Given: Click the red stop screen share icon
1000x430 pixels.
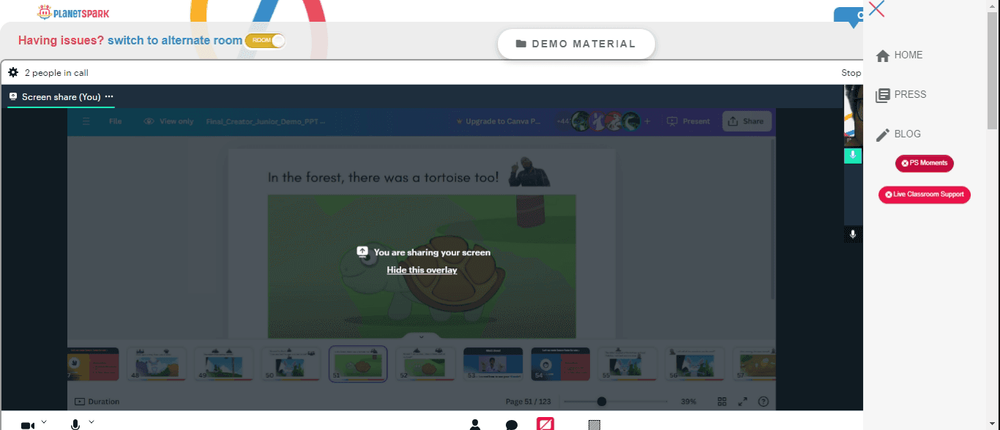Looking at the screenshot, I should point(545,424).
